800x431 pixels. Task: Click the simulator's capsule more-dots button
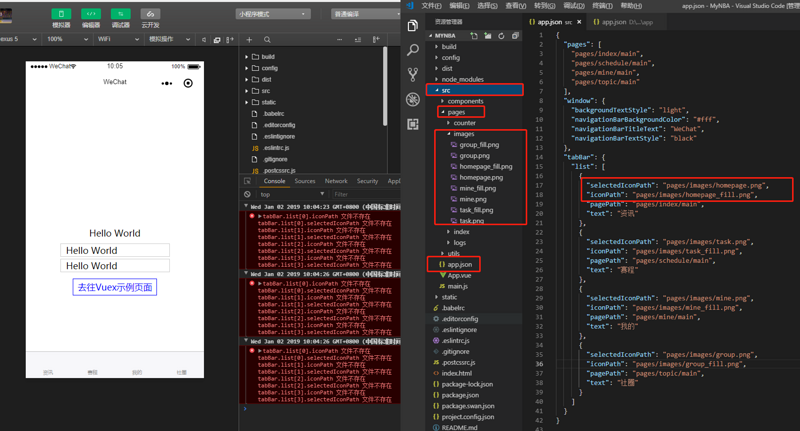click(167, 83)
